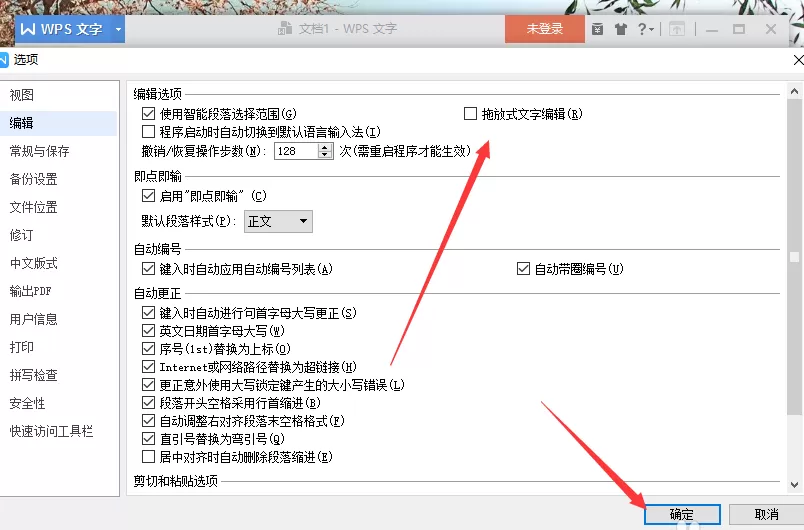Open the skin shirt icon in title bar

(621, 29)
